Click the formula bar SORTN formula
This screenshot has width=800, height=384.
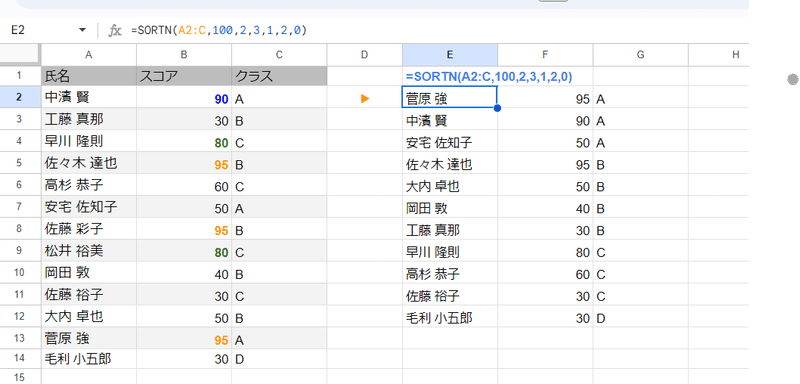219,31
